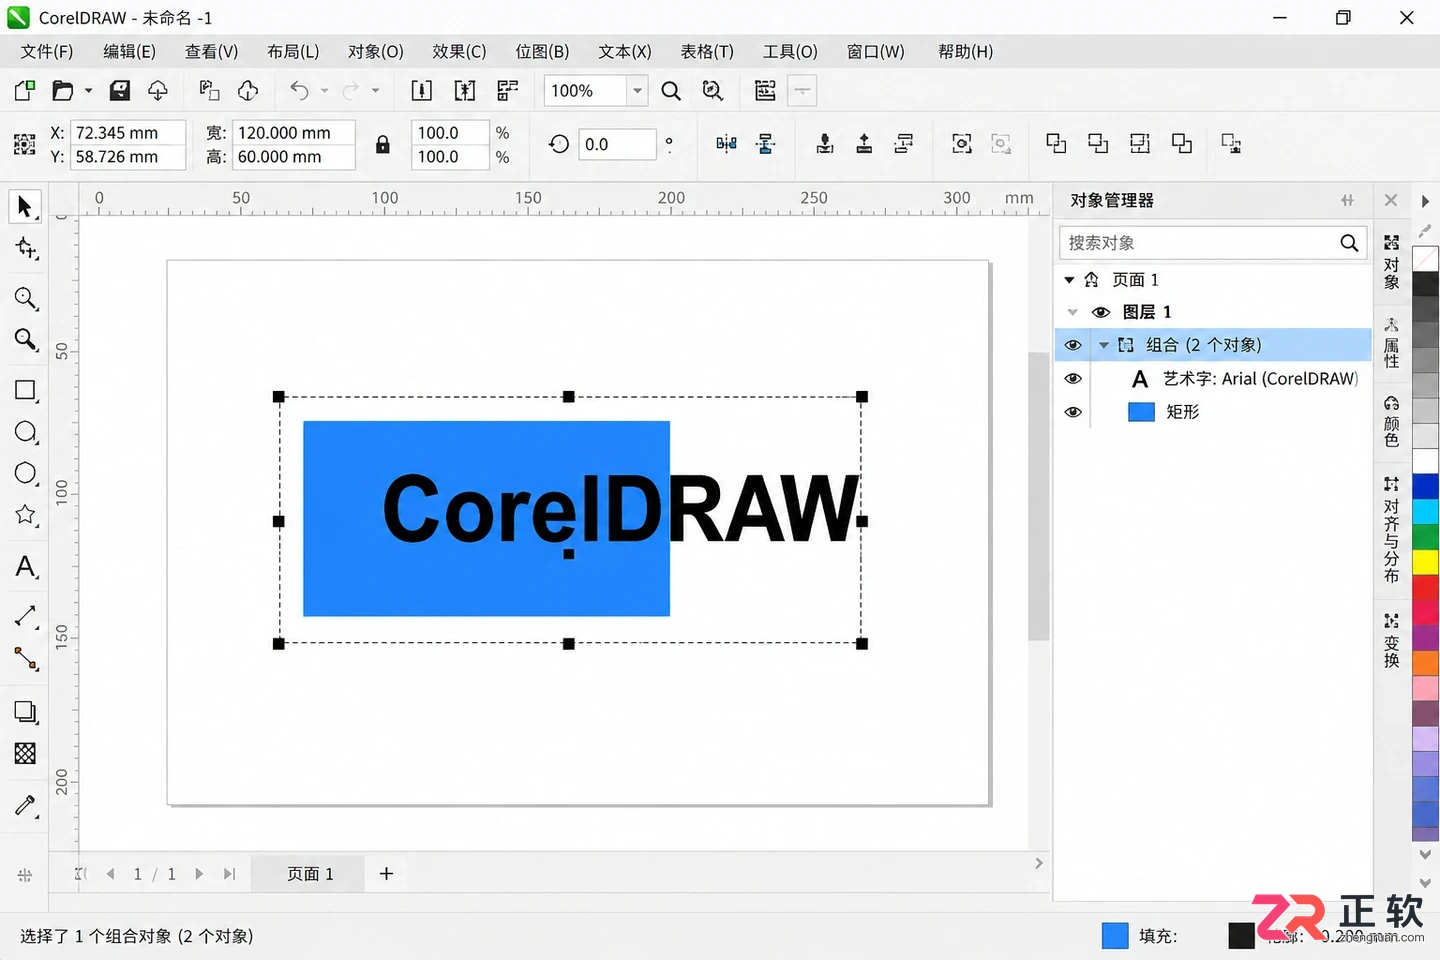Open a file with folder icon
This screenshot has height=960, width=1440.
(62, 91)
